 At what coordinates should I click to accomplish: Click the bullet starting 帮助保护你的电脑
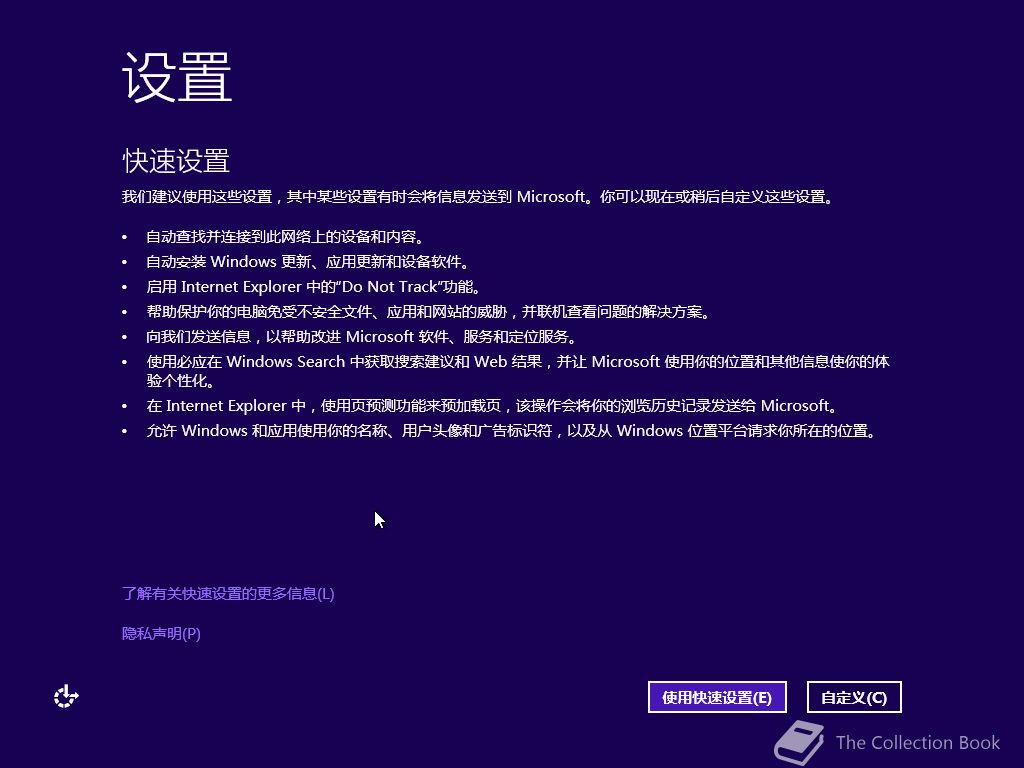point(428,312)
